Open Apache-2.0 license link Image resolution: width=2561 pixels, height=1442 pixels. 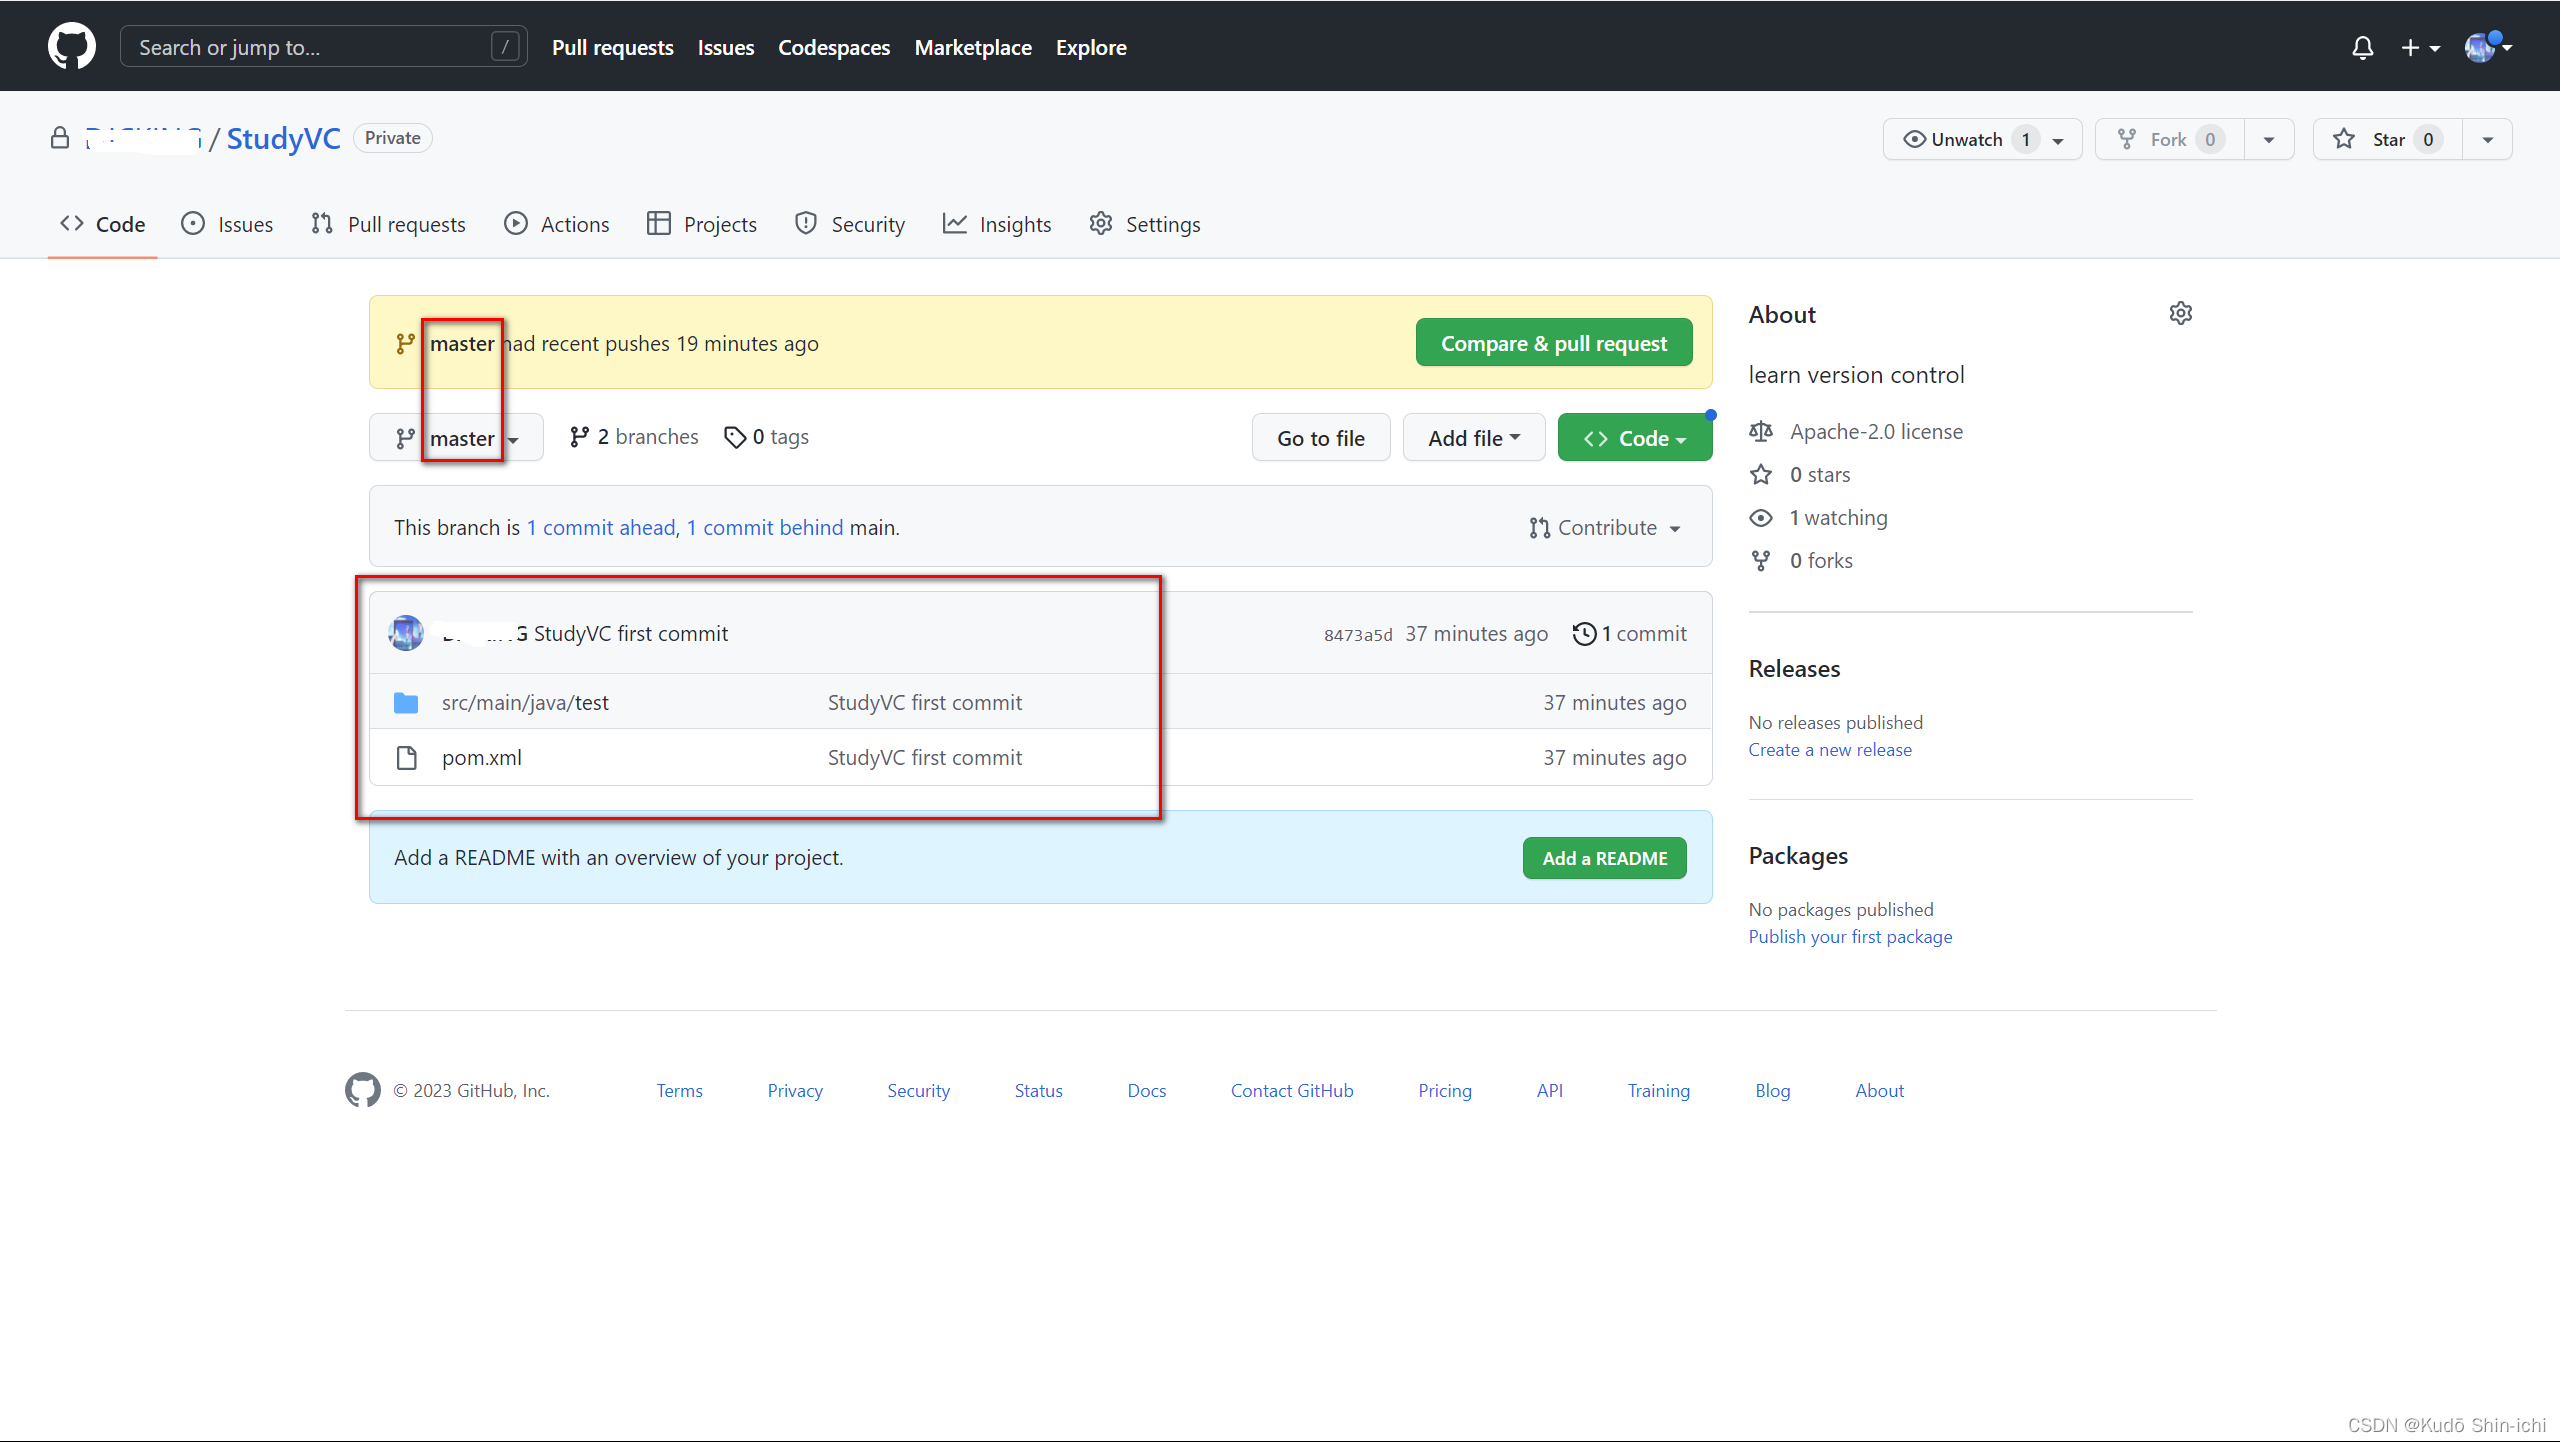[1875, 432]
